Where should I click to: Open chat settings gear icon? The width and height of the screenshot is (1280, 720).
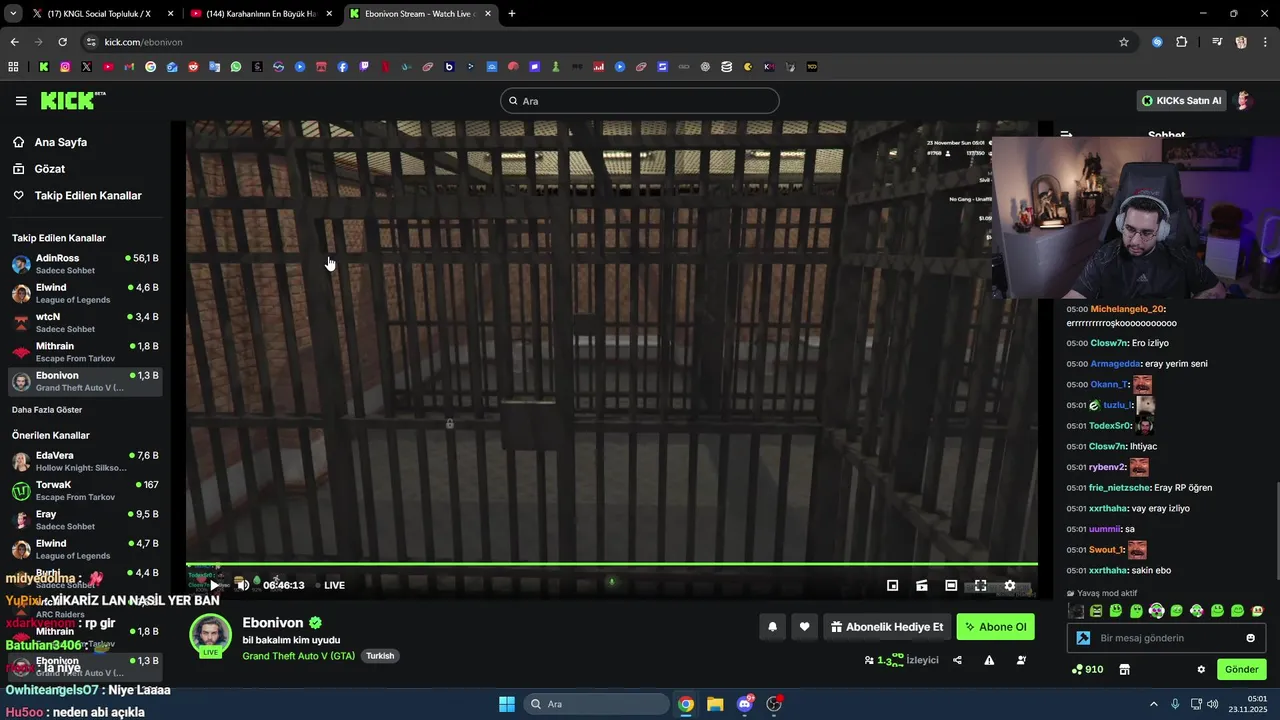(1201, 669)
